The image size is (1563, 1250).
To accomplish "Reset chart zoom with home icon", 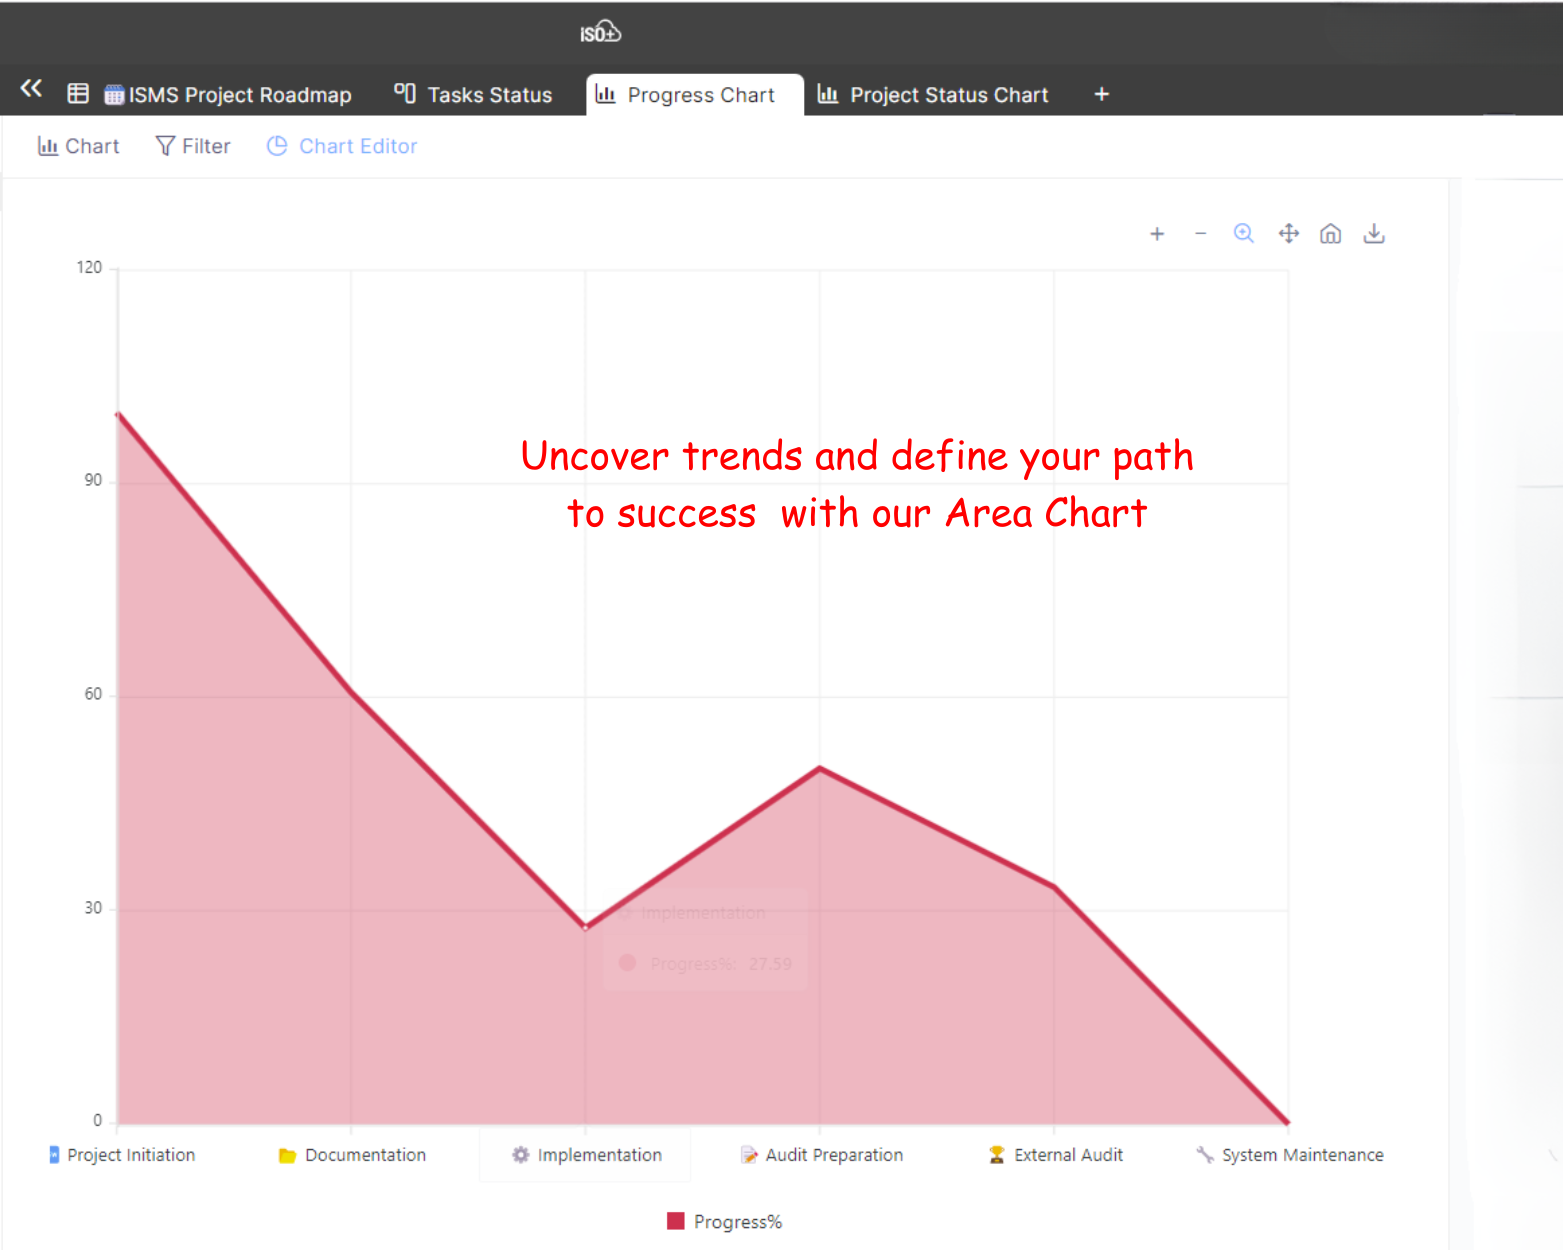I will coord(1330,234).
